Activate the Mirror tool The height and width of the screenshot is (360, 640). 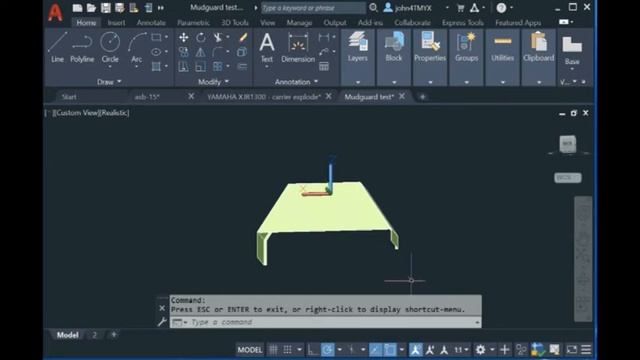(x=200, y=52)
